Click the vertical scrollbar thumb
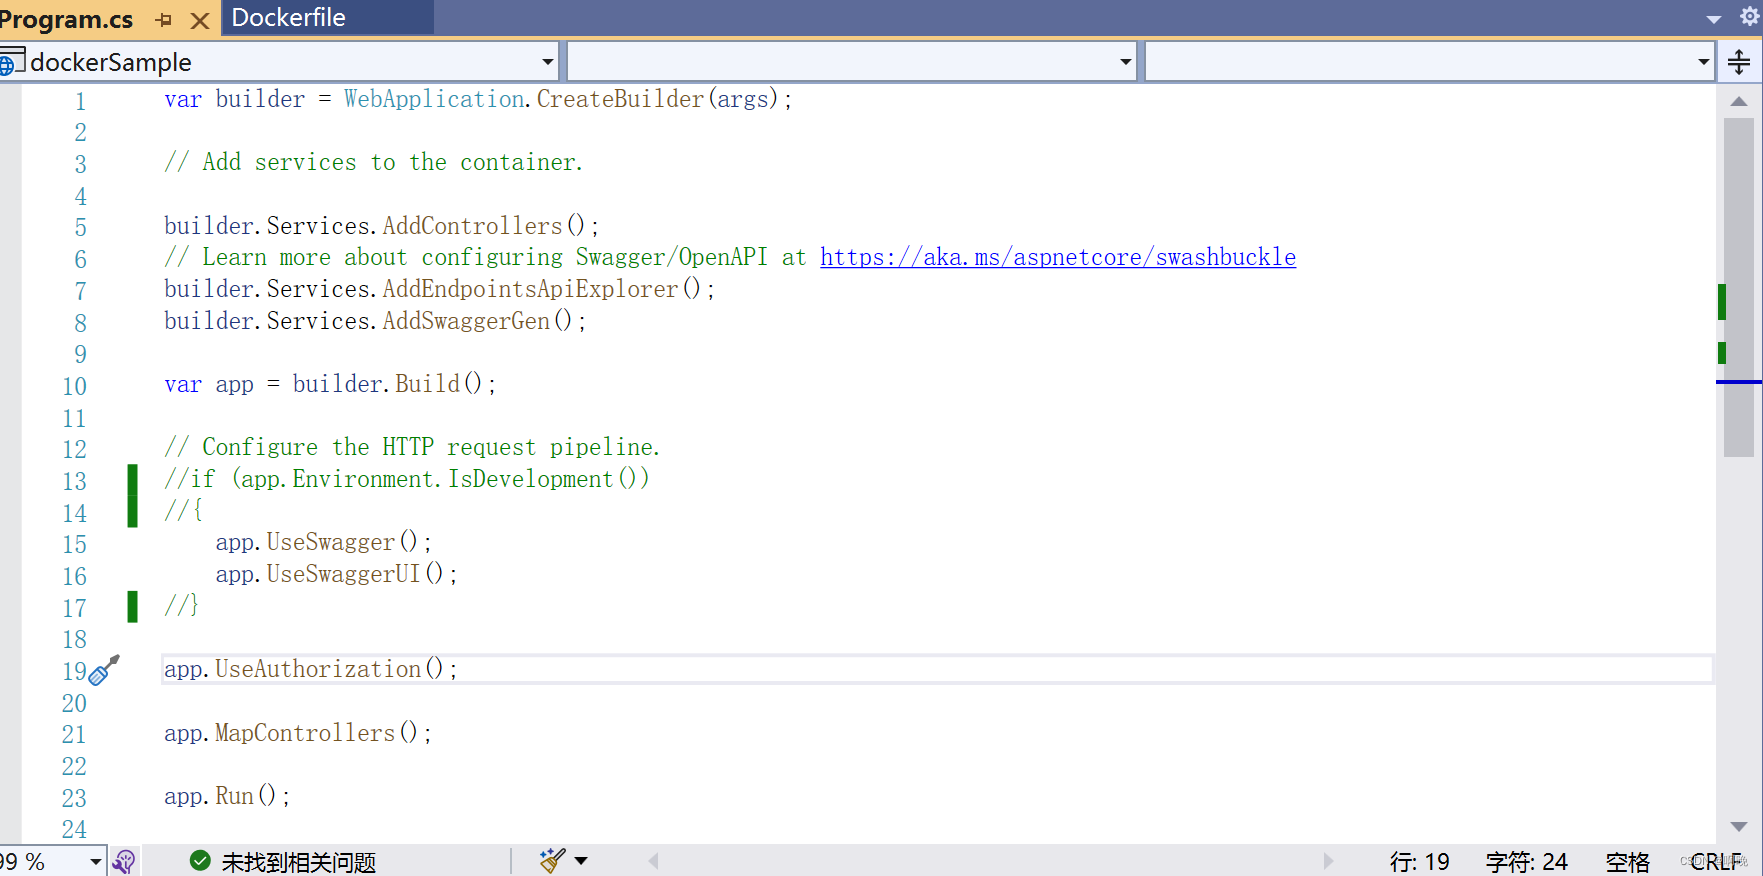Viewport: 1763px width, 876px height. 1739,287
